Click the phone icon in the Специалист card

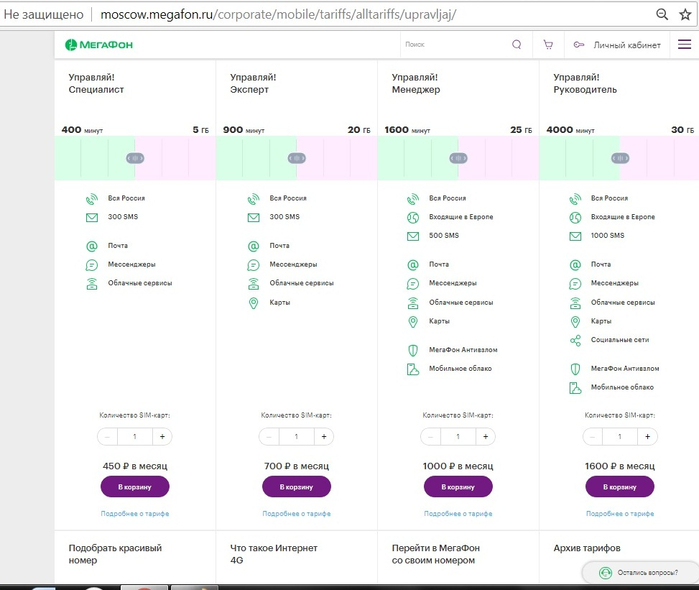coord(92,198)
